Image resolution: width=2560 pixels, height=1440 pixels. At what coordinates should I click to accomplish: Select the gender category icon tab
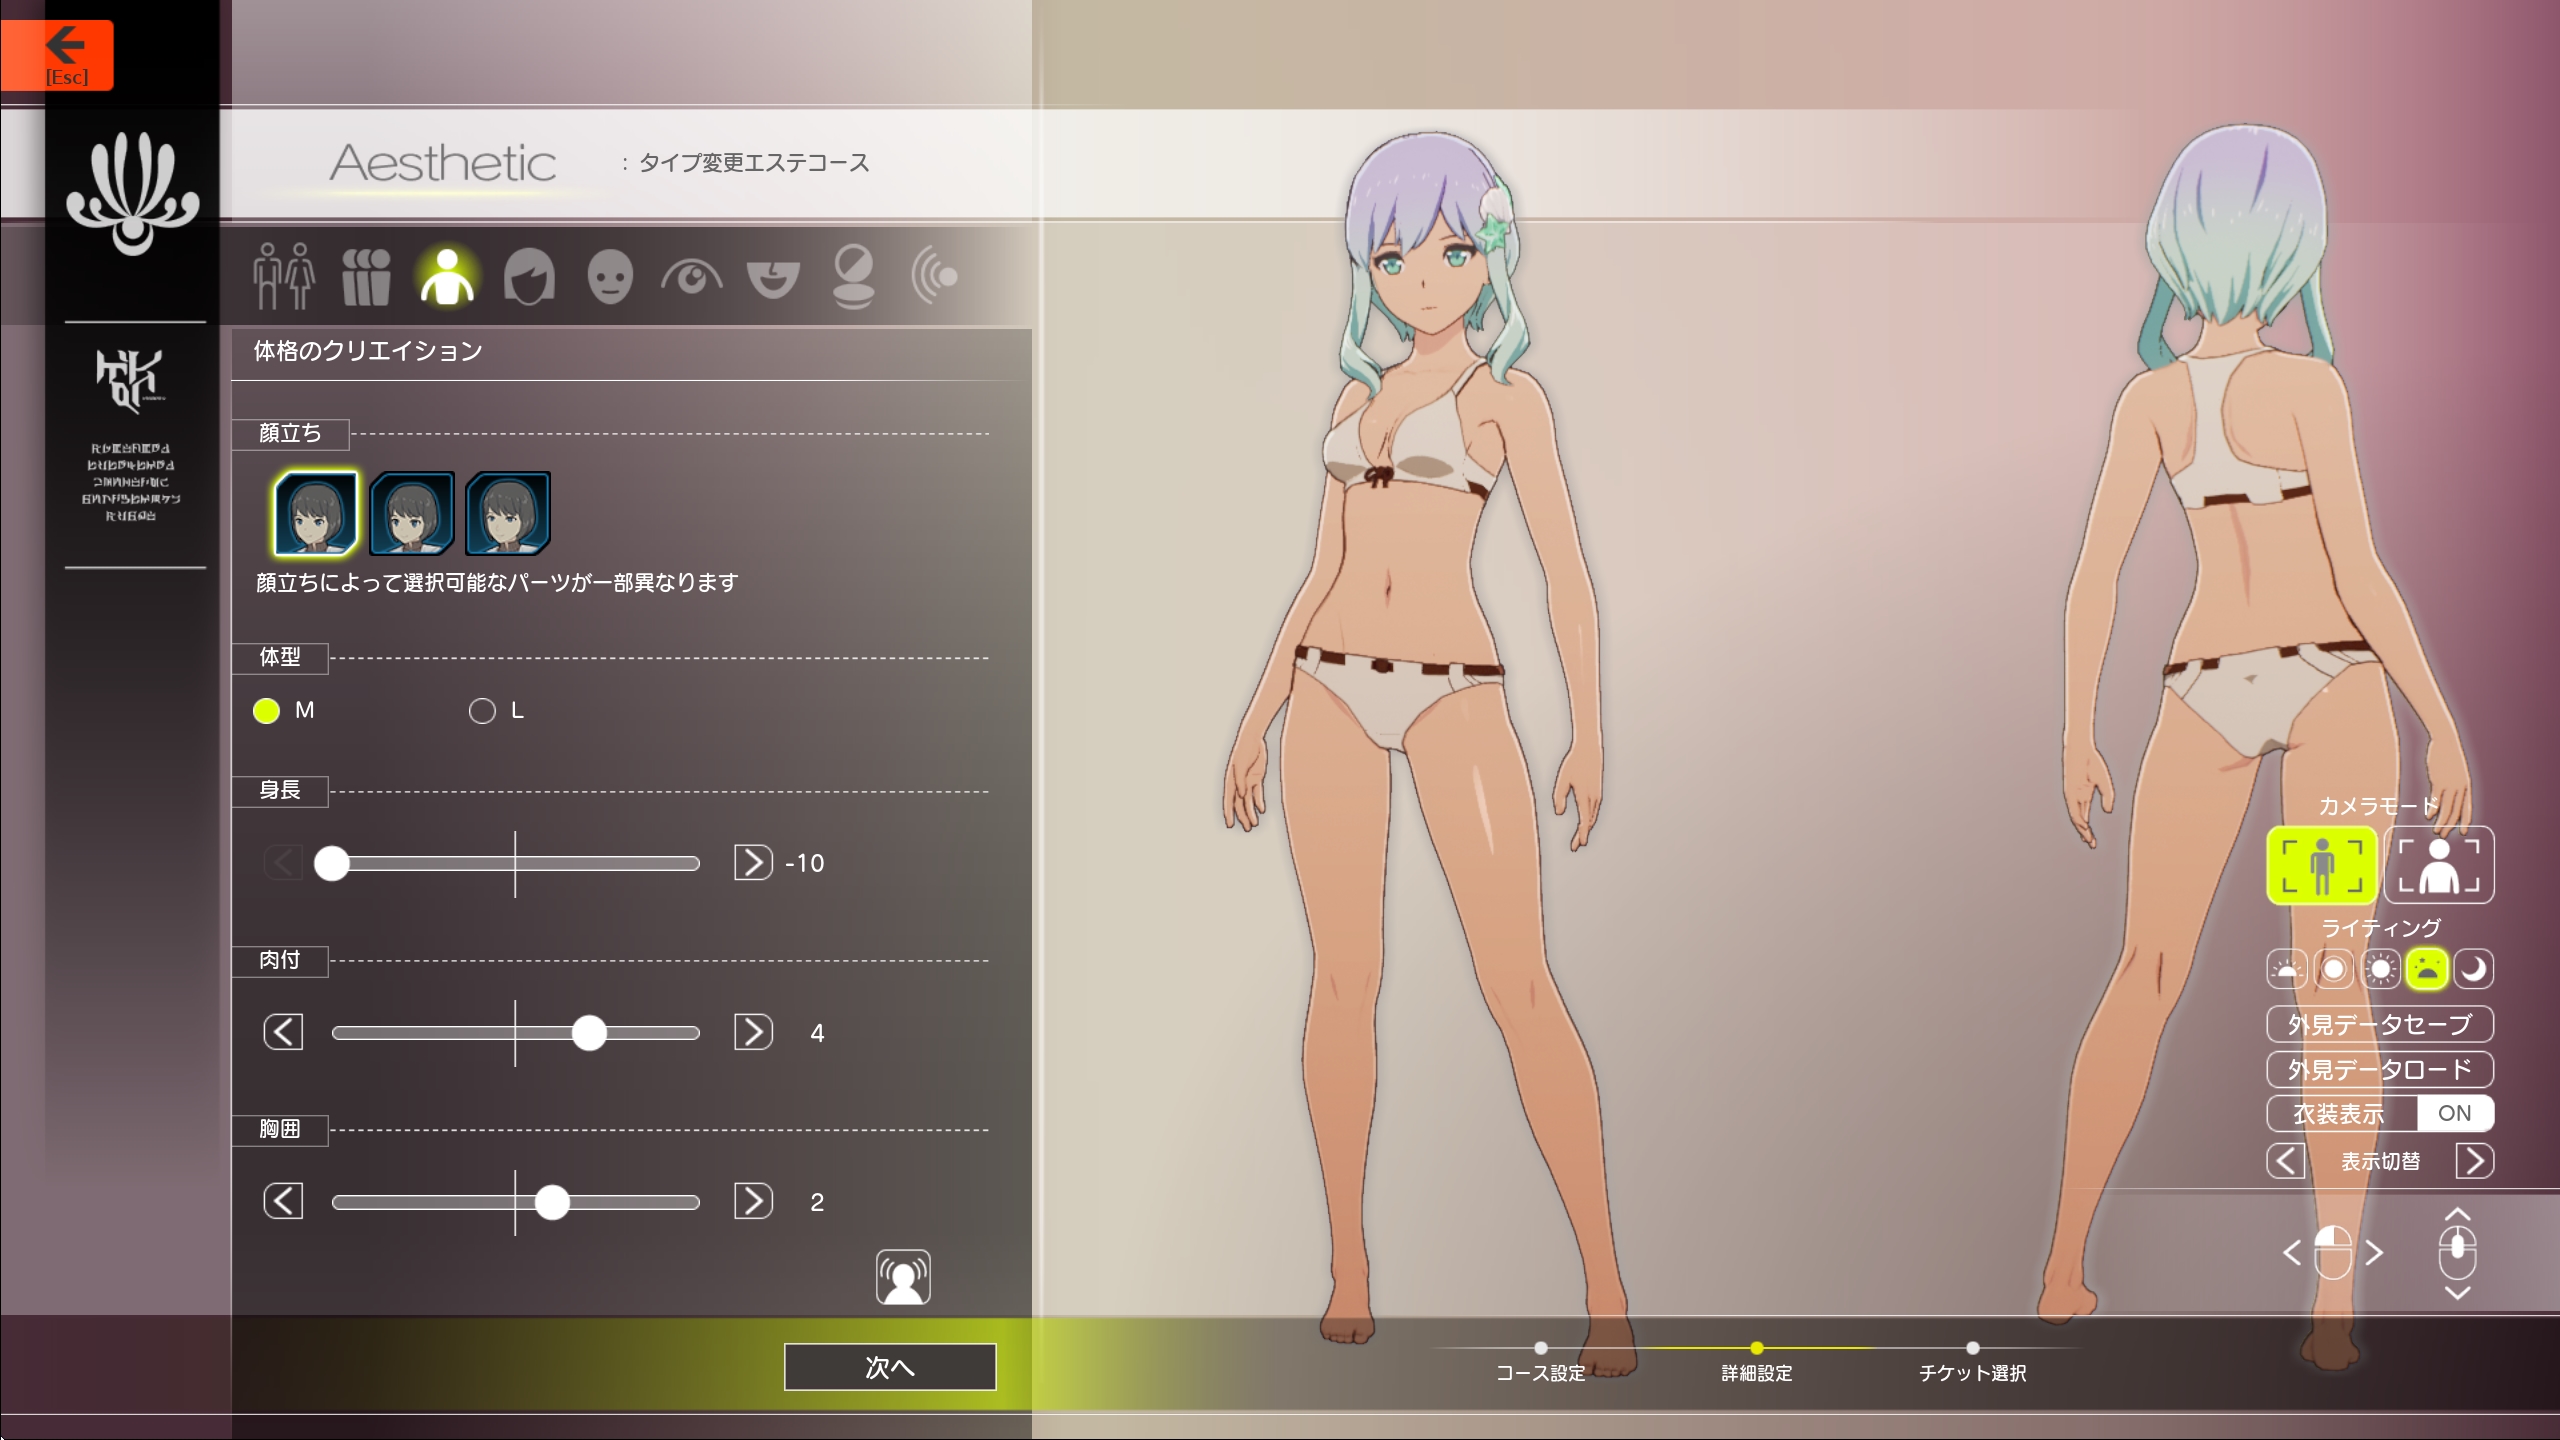(283, 276)
